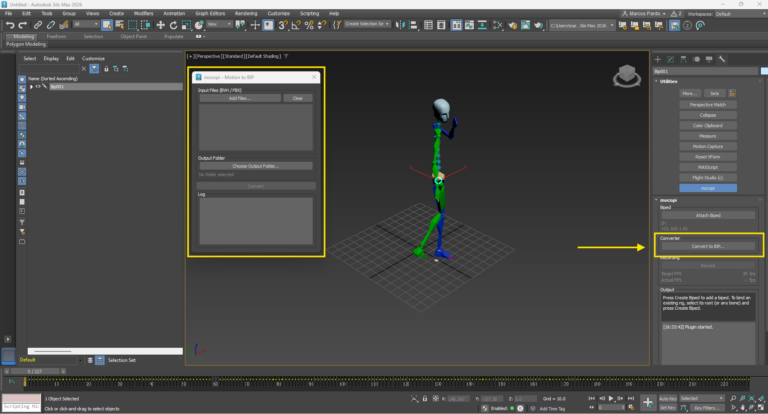Open the Render Setup teapot icon
Viewport: 768px width, 414px height.
(x=512, y=25)
